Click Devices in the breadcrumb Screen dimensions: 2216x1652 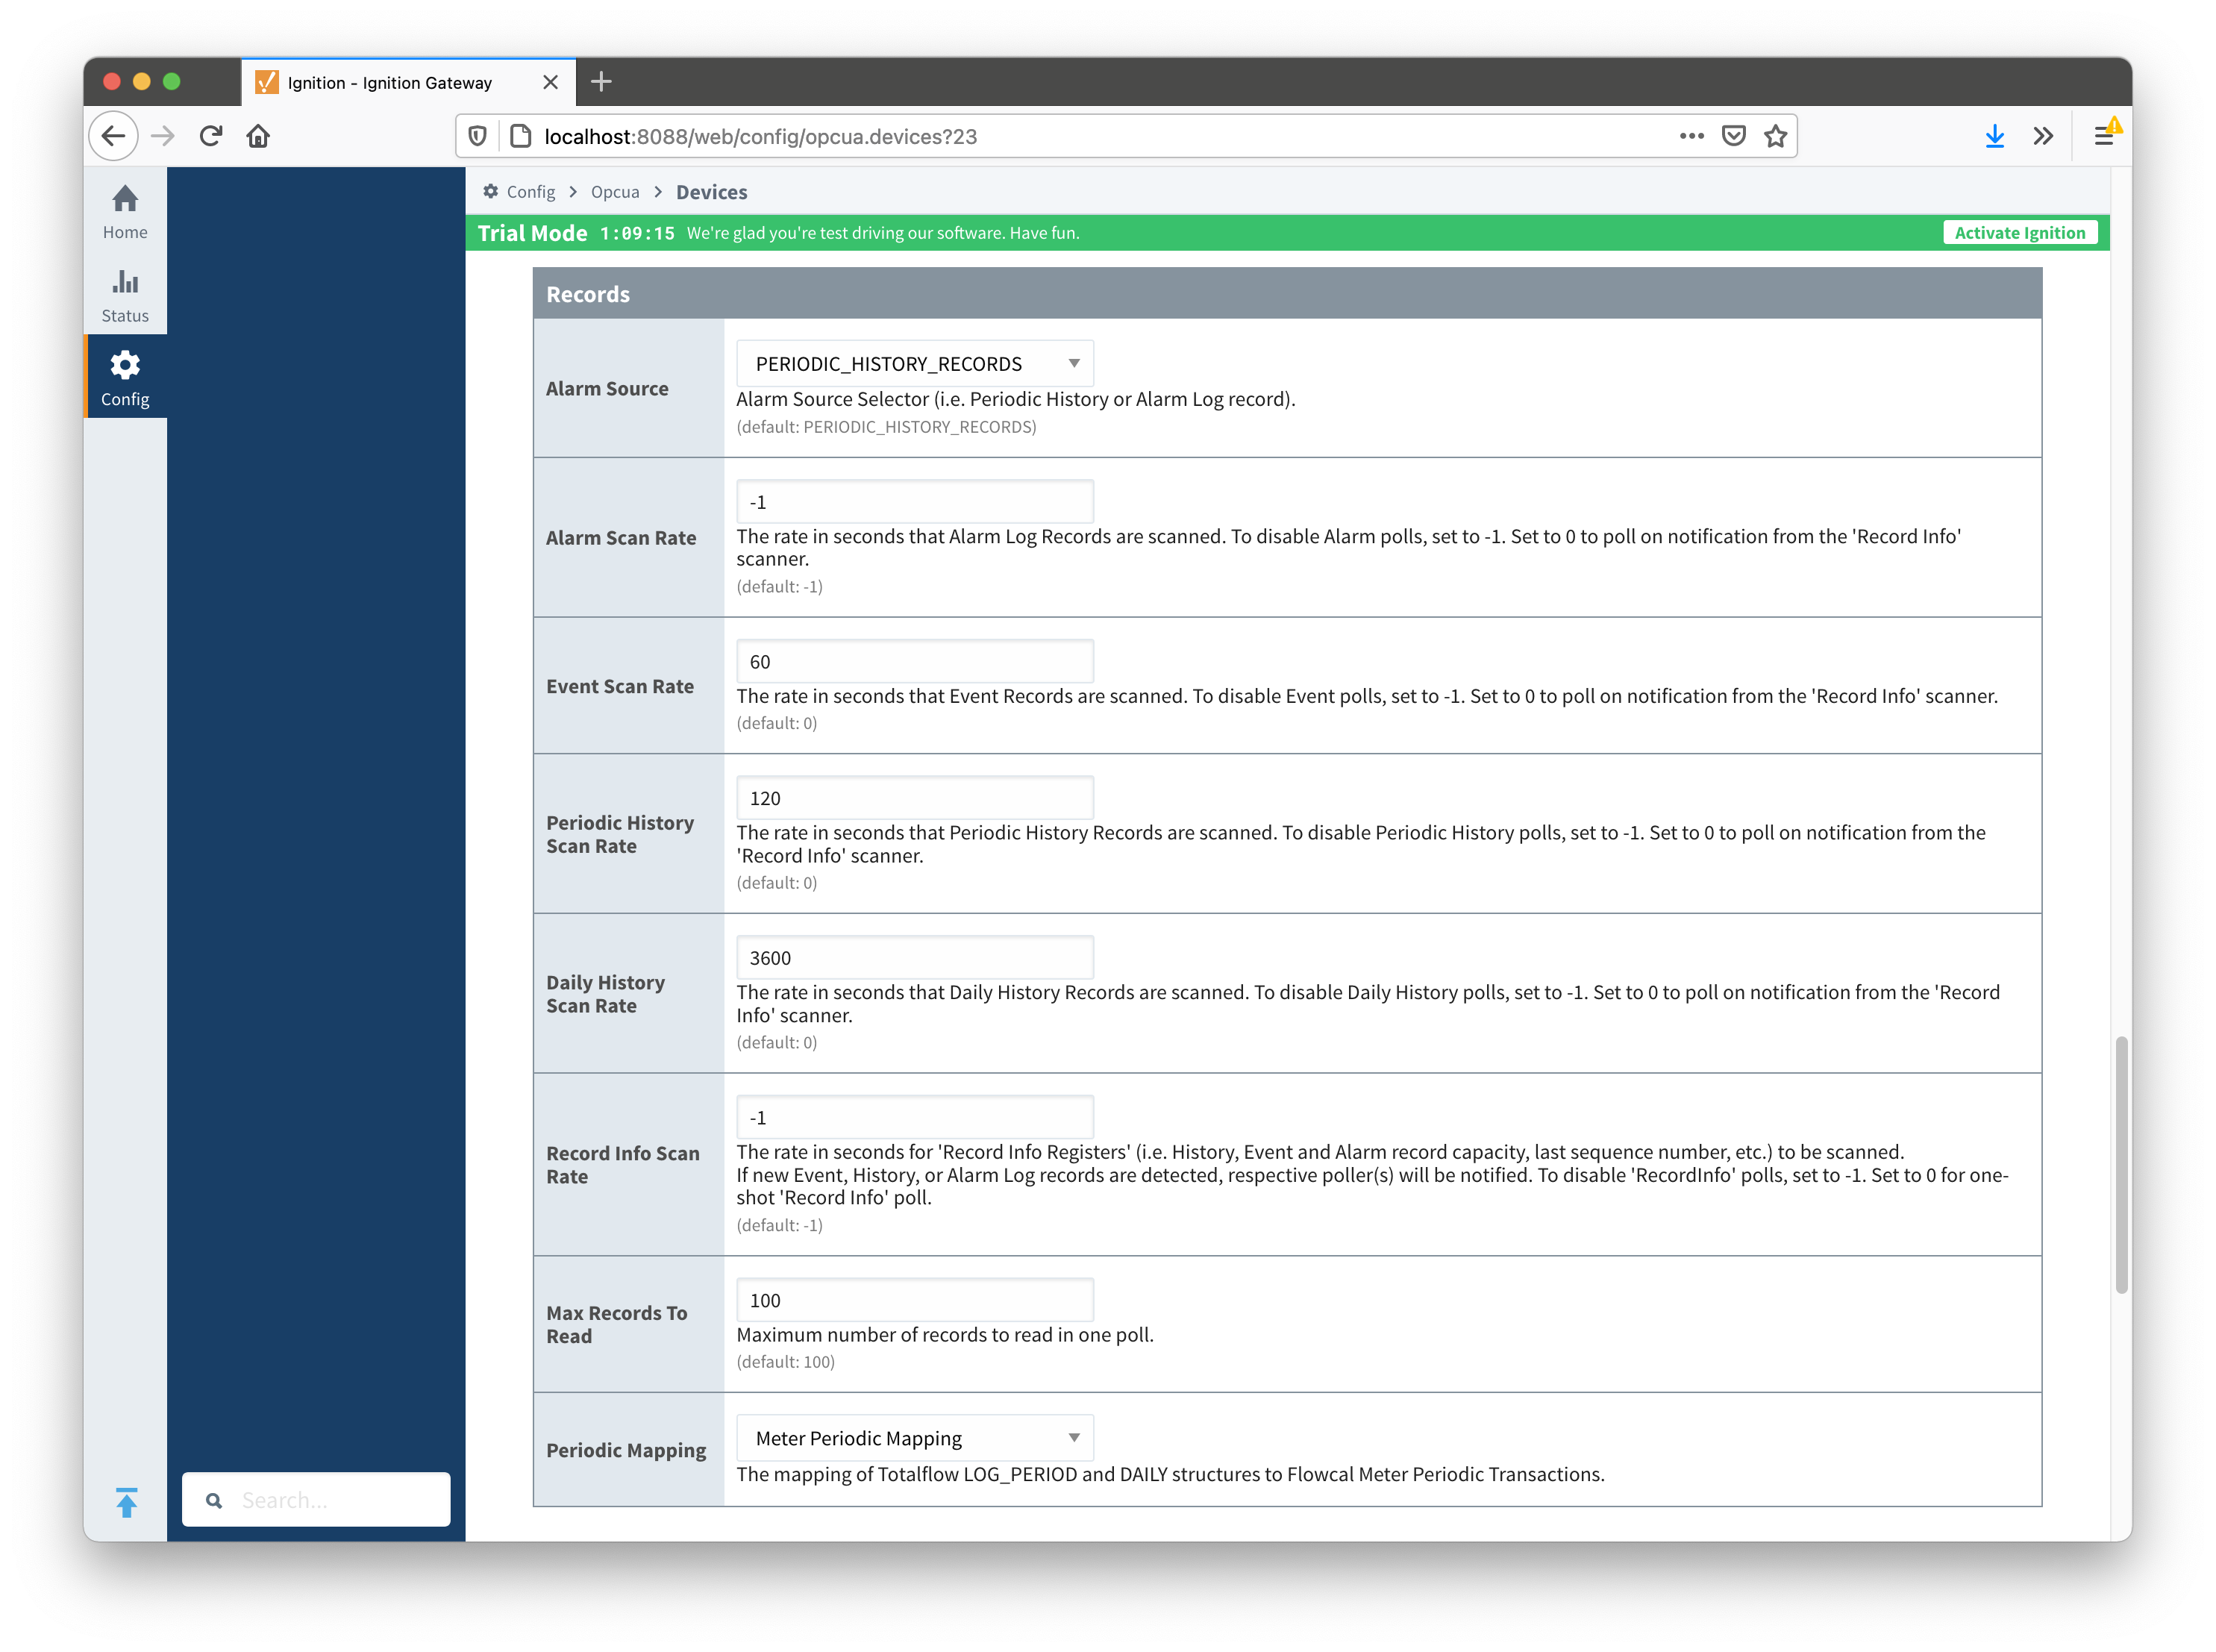pyautogui.click(x=711, y=191)
